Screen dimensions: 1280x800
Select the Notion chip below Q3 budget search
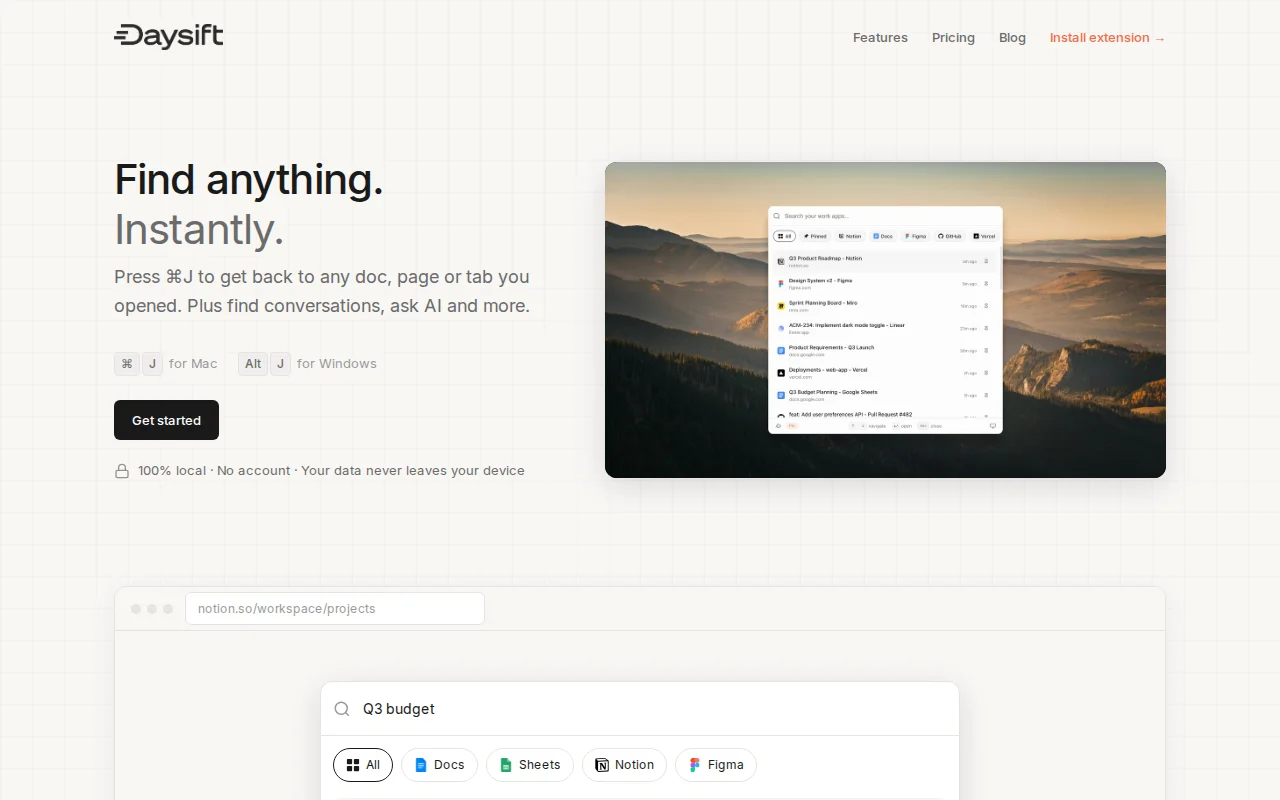[624, 765]
